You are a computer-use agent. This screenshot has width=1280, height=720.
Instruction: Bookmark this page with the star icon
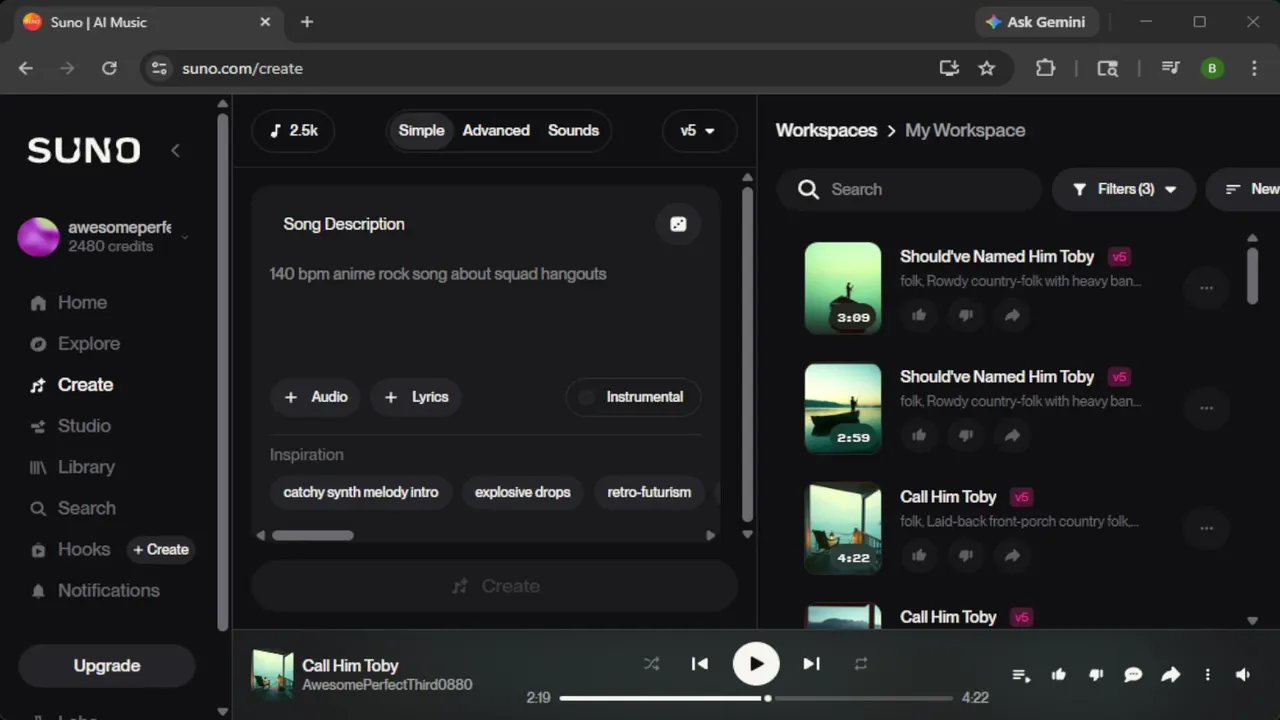[987, 68]
